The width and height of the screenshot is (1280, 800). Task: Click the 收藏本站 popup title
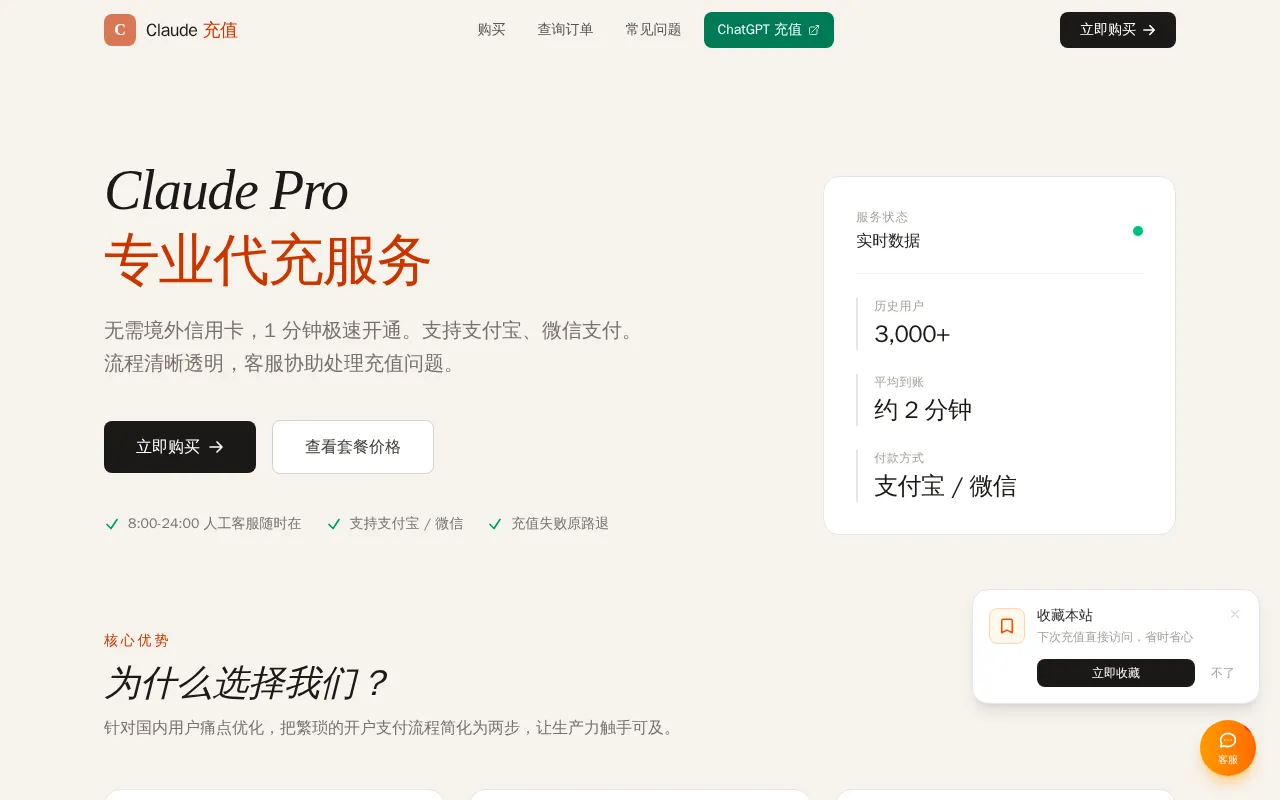click(1065, 615)
